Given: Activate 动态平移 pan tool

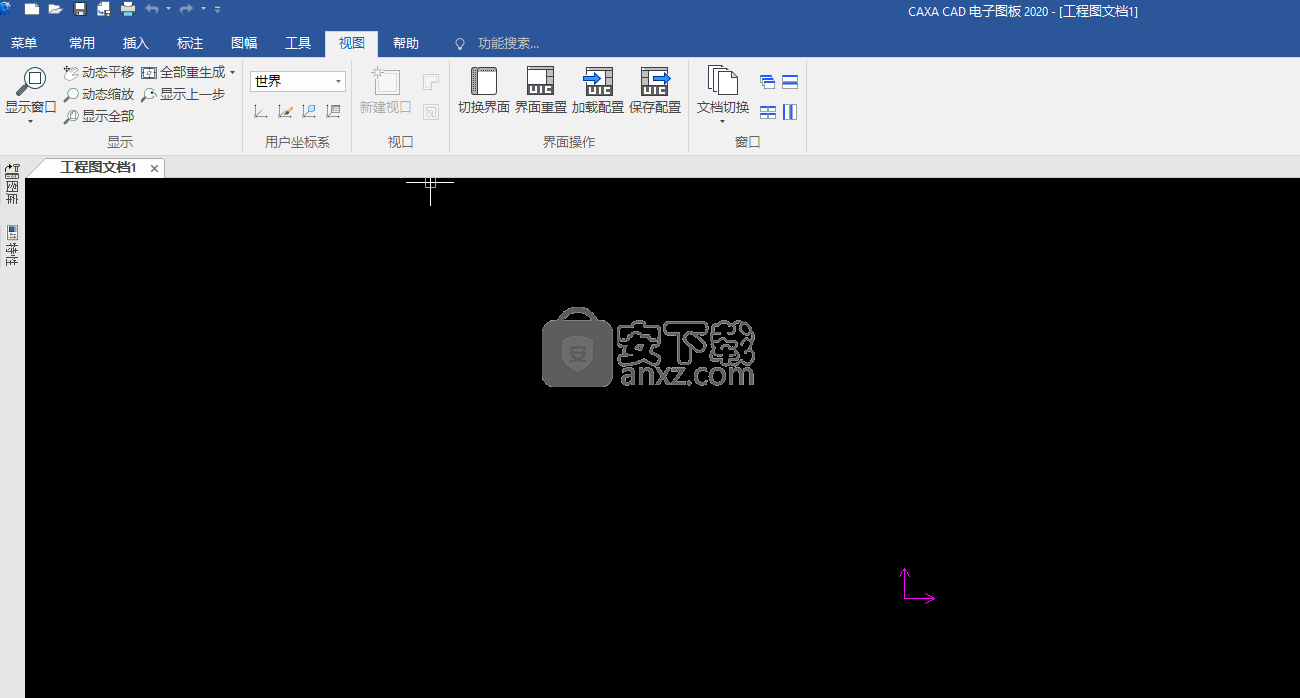Looking at the screenshot, I should 98,72.
